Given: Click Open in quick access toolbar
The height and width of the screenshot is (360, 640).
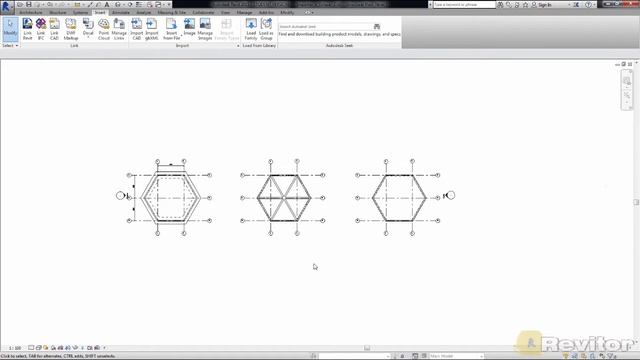Looking at the screenshot, I should (x=20, y=4).
